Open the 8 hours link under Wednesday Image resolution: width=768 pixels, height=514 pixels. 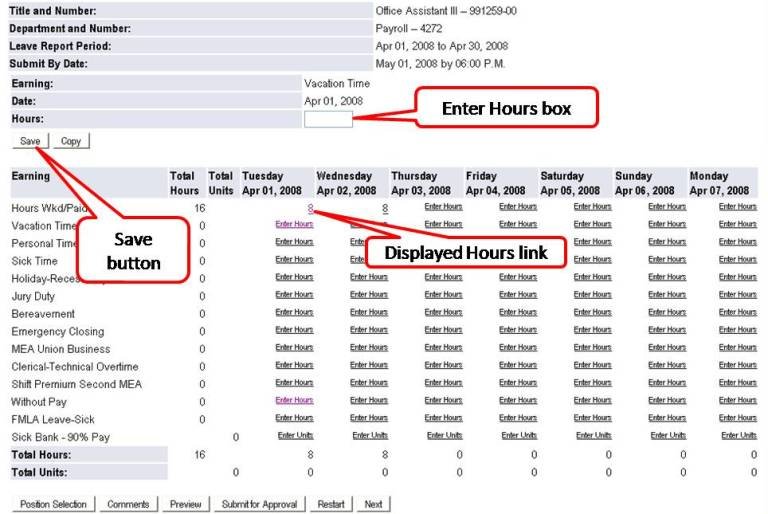point(385,208)
